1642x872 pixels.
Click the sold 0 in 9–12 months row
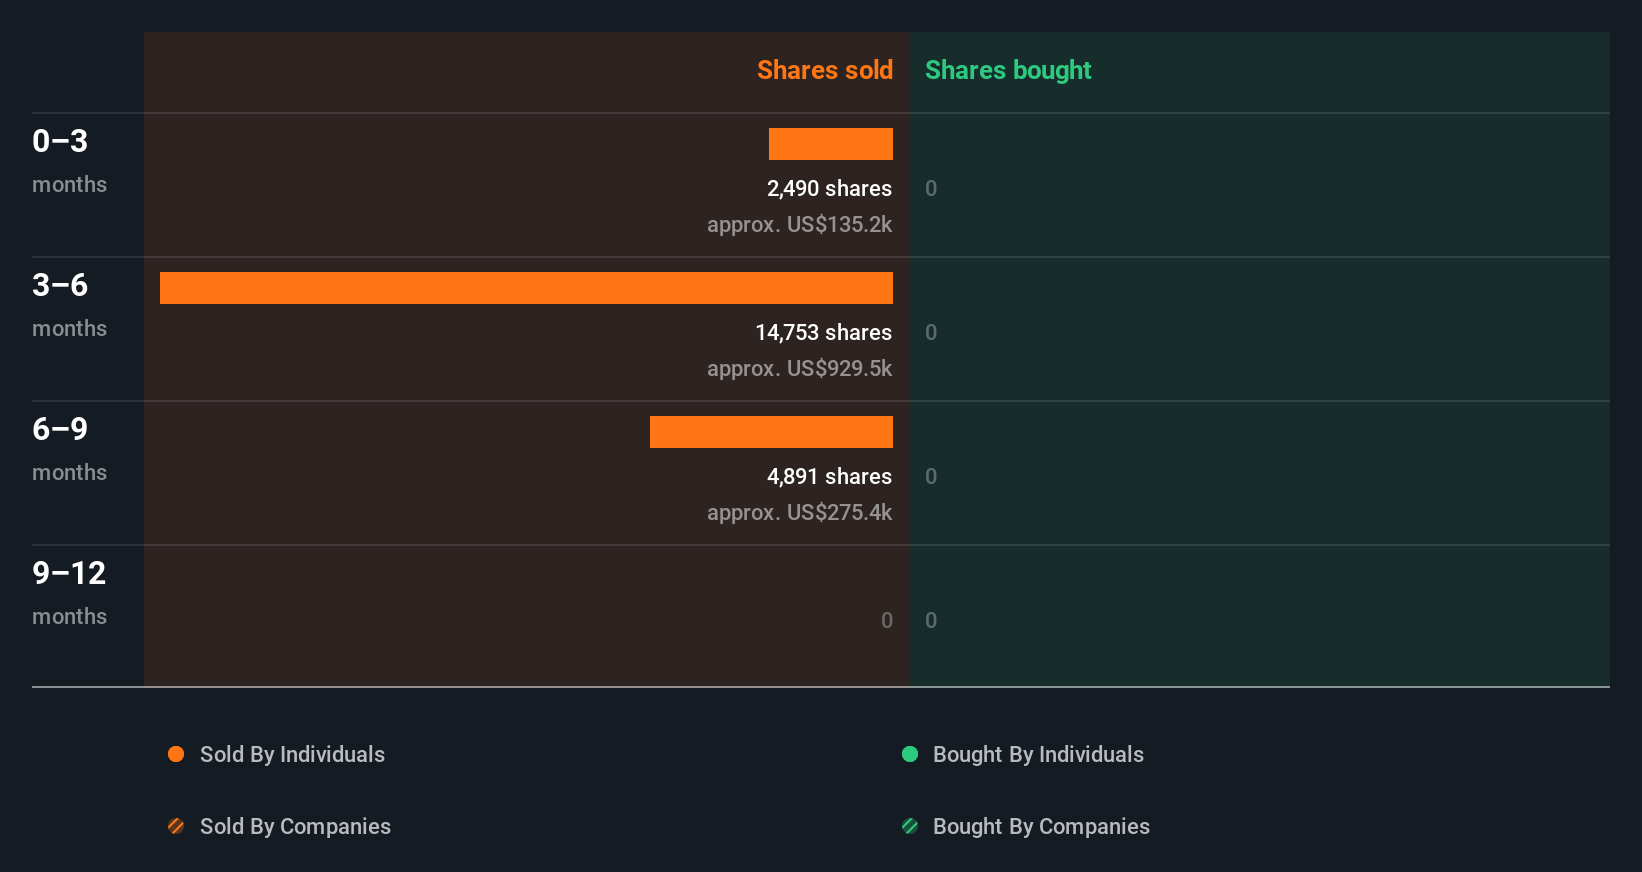coord(887,620)
